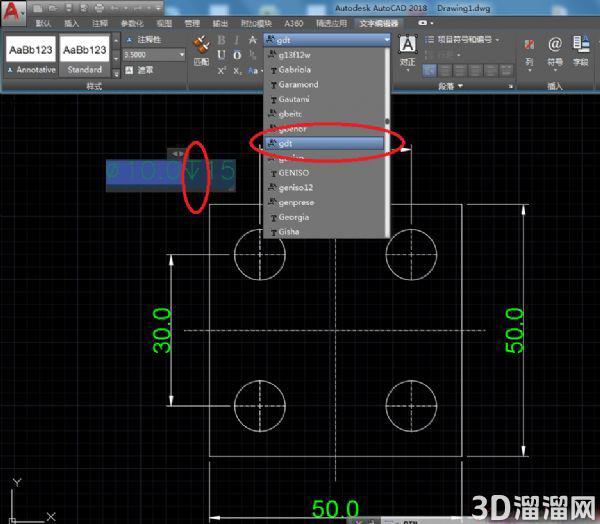Image resolution: width=600 pixels, height=524 pixels.
Task: Select the highlighted default paragraph alignment button
Action: (x=430, y=70)
